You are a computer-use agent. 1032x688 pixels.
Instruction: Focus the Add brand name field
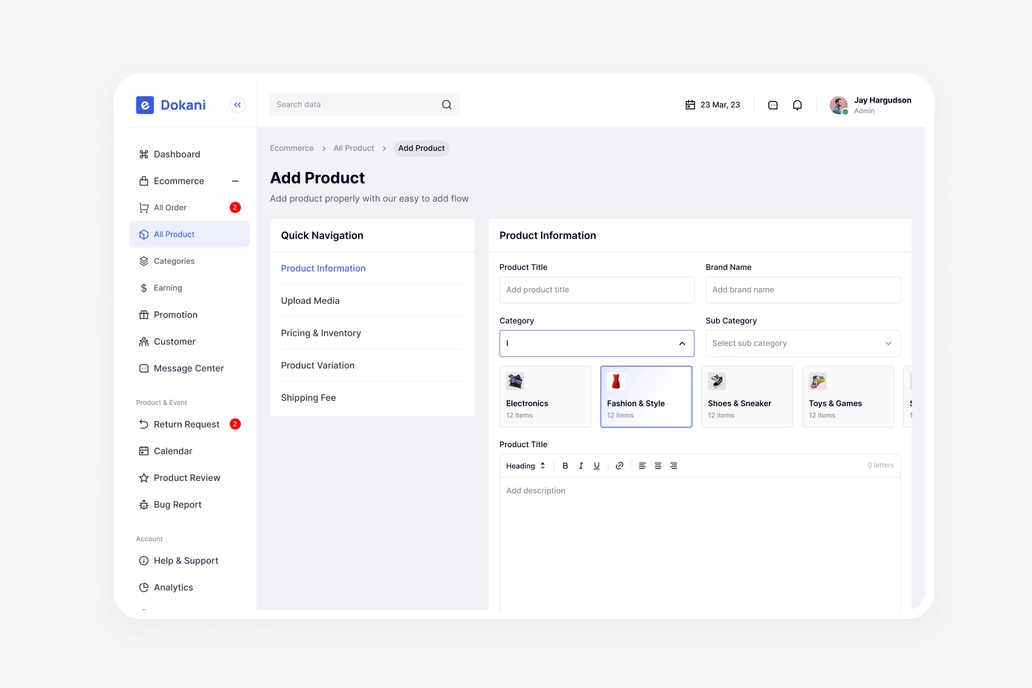pyautogui.click(x=803, y=290)
